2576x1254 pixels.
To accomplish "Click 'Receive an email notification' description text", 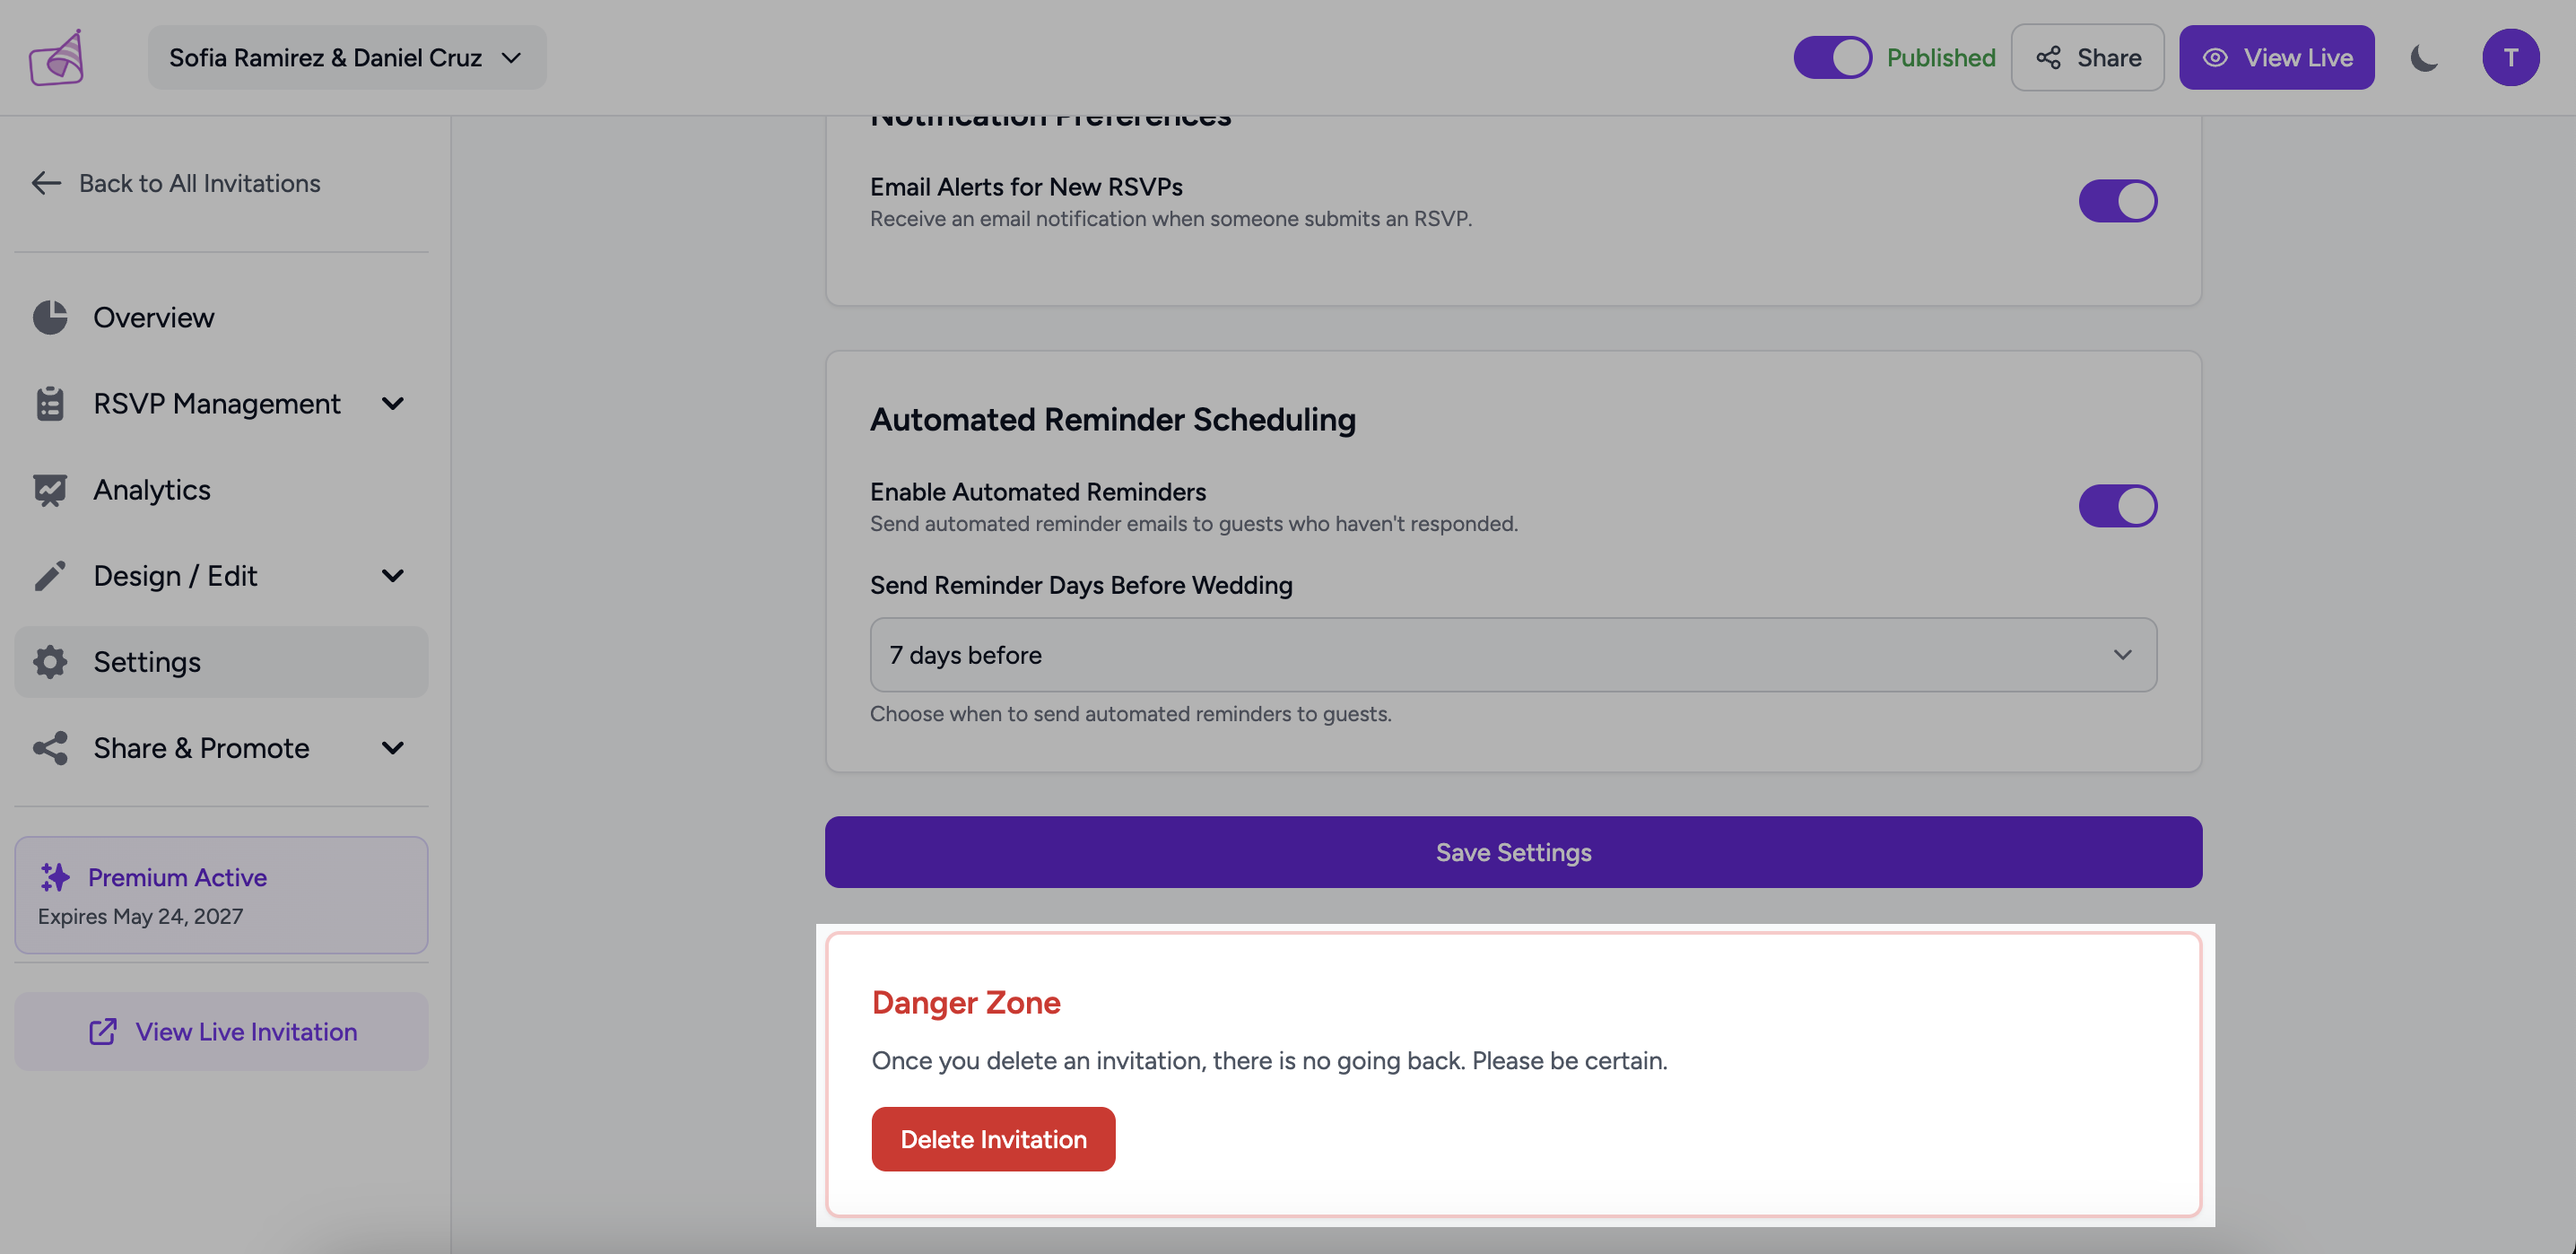I will 1170,219.
